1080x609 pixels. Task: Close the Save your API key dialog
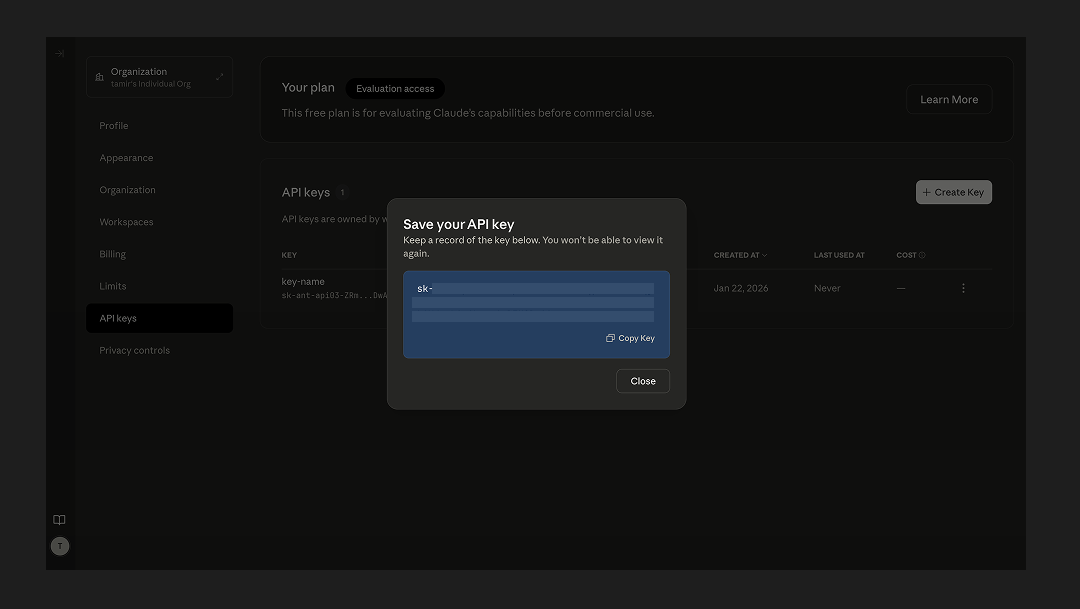click(x=643, y=381)
